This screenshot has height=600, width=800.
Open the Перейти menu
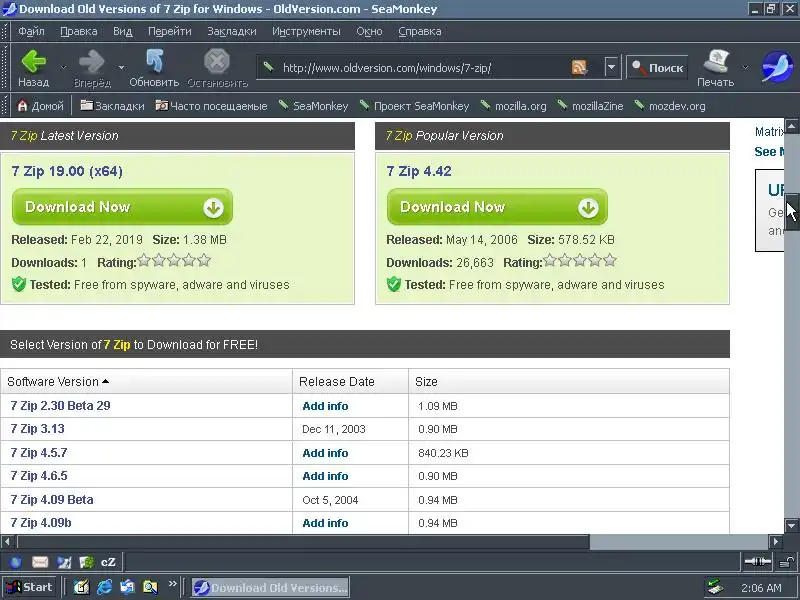pos(169,31)
